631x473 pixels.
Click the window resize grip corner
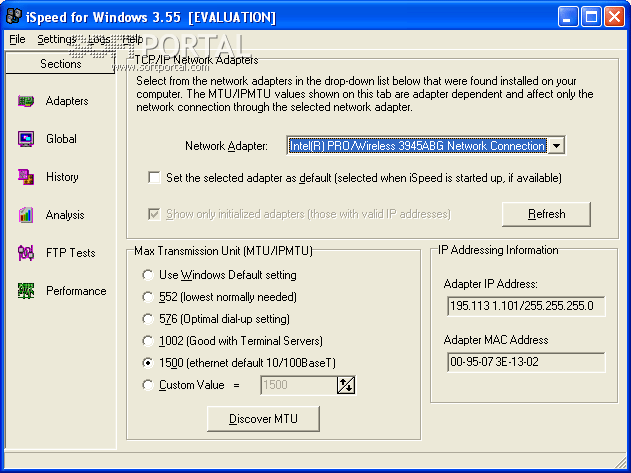(x=621, y=462)
